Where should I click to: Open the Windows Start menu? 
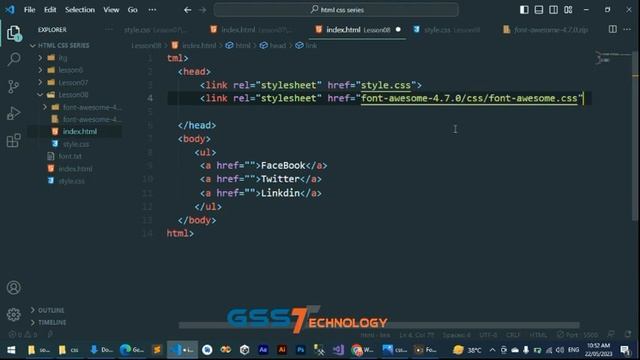11,350
